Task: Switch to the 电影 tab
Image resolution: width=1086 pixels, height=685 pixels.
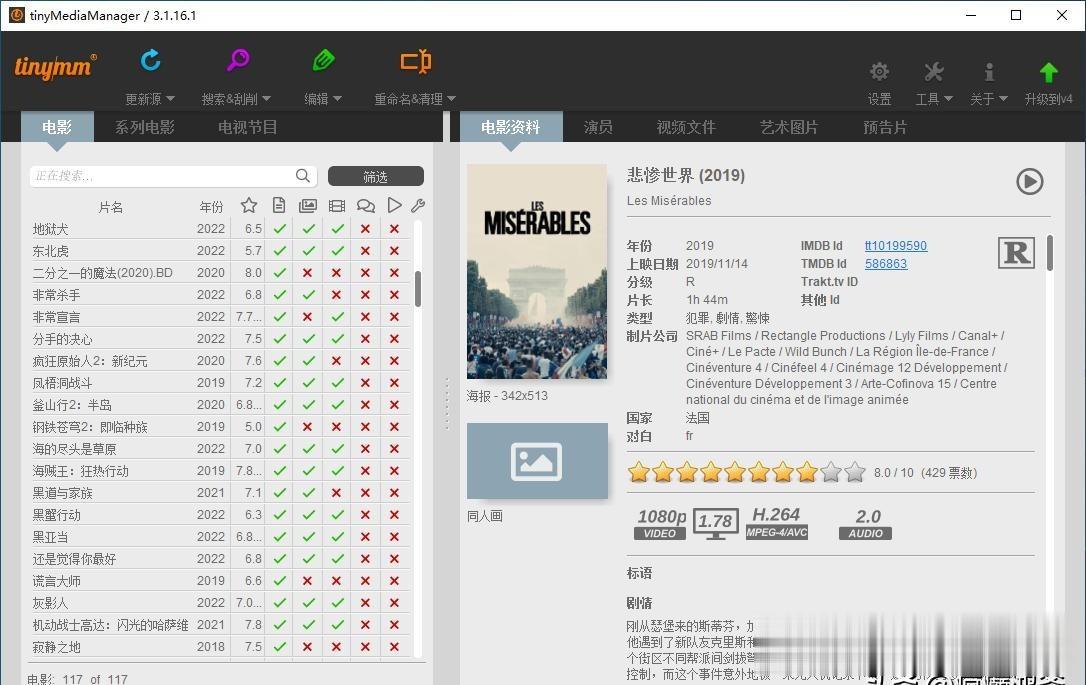Action: click(57, 127)
